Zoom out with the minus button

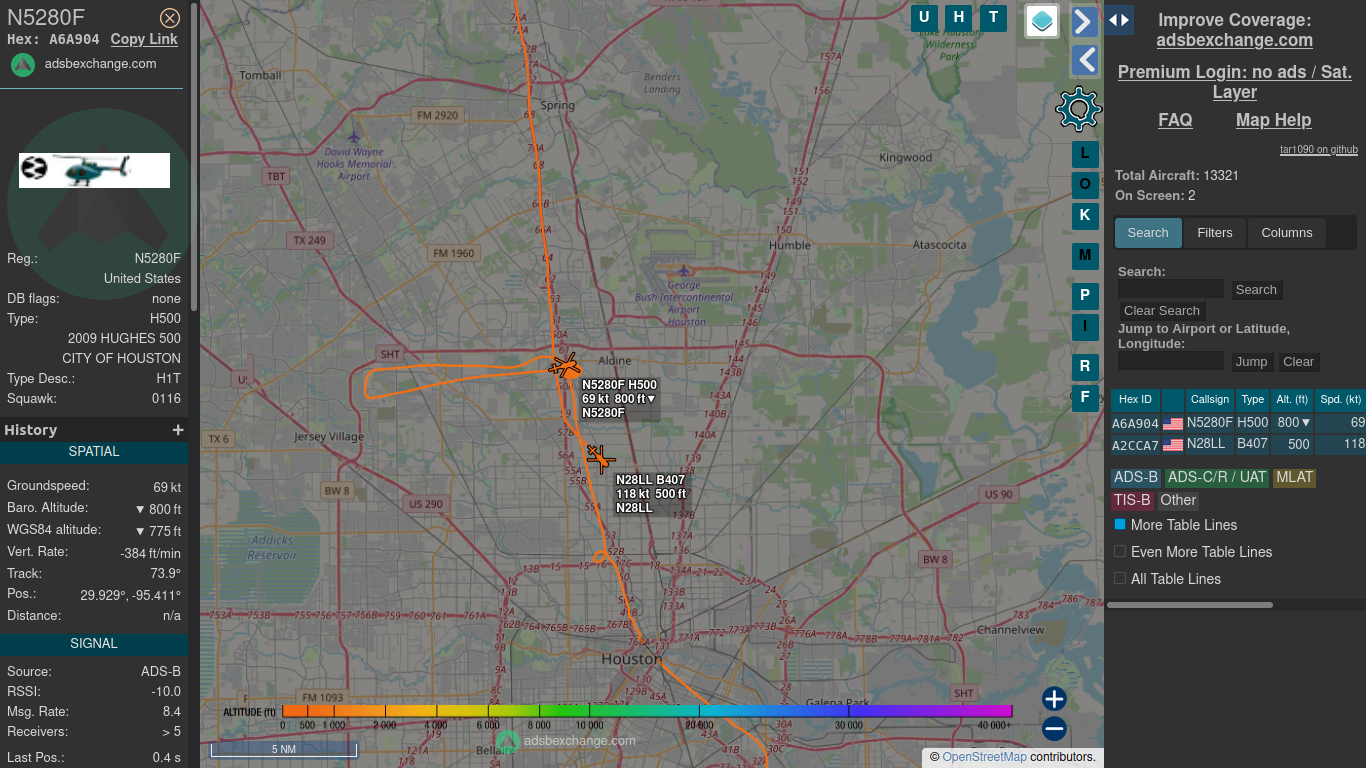[1054, 729]
